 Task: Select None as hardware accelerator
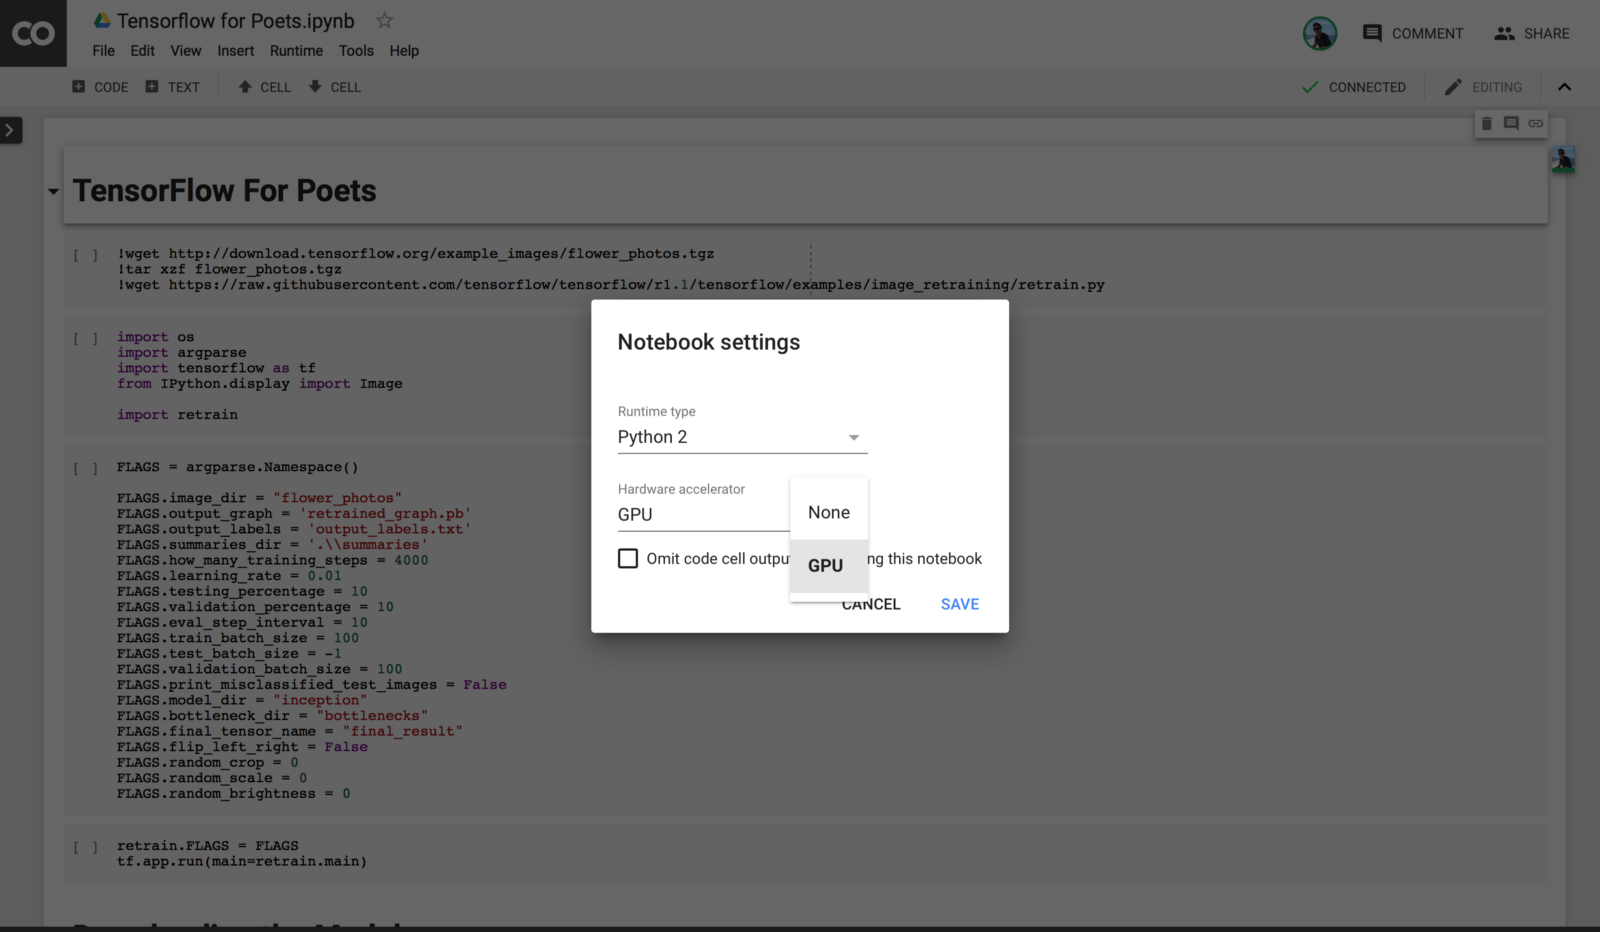829,512
